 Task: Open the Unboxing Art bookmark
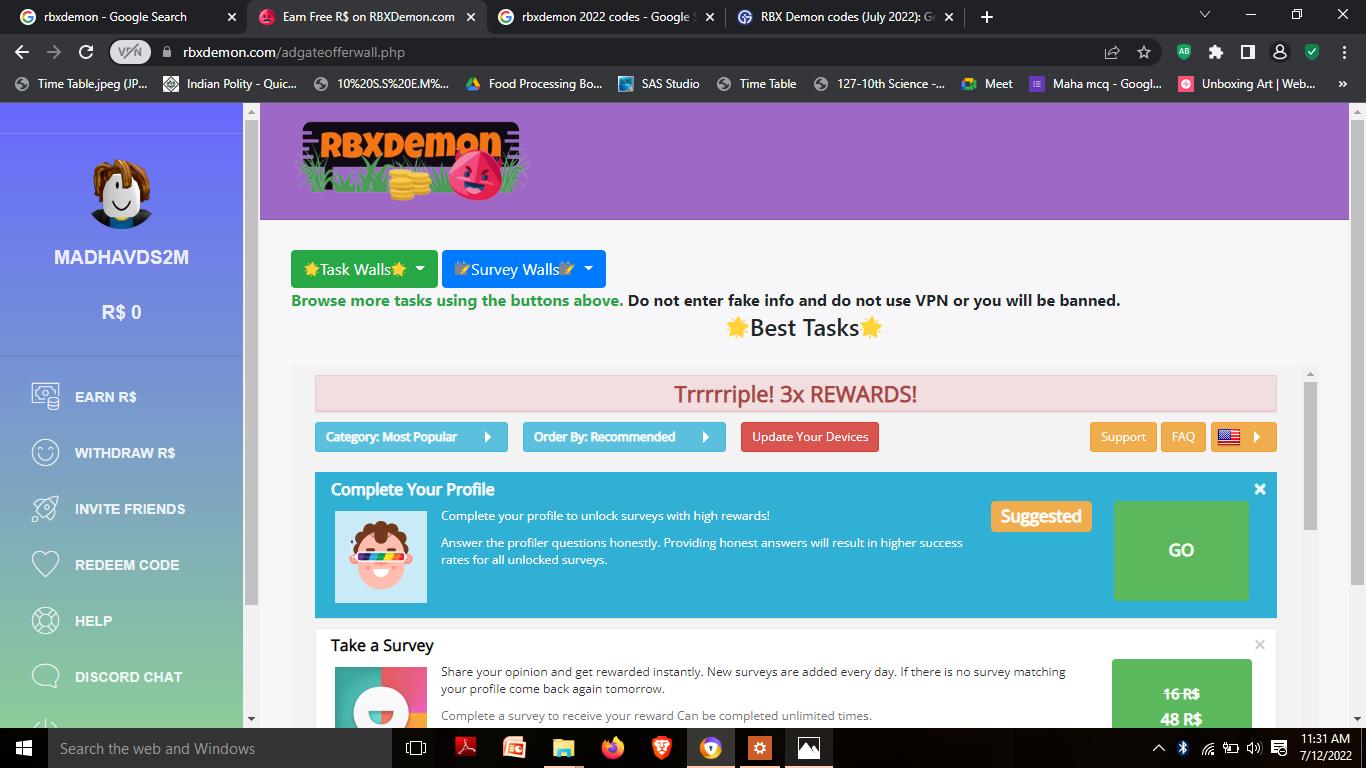[x=1247, y=84]
